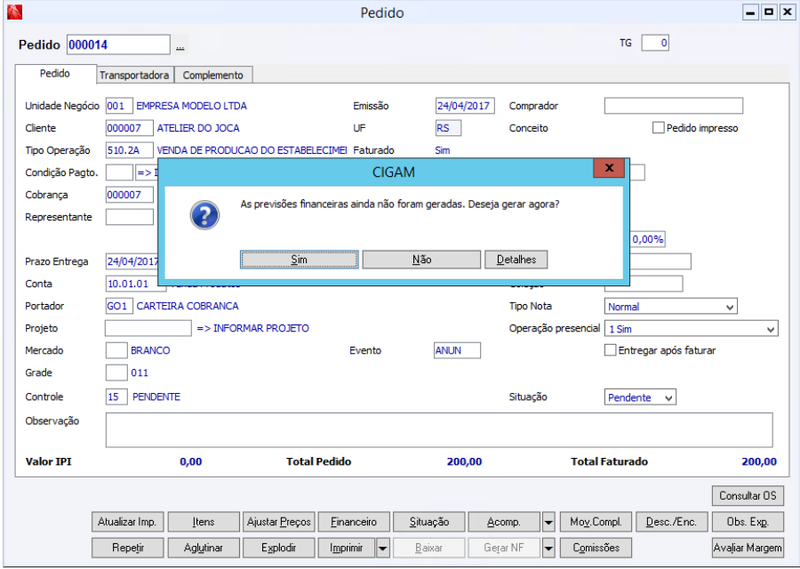Select the Pedido tab

[x=55, y=73]
